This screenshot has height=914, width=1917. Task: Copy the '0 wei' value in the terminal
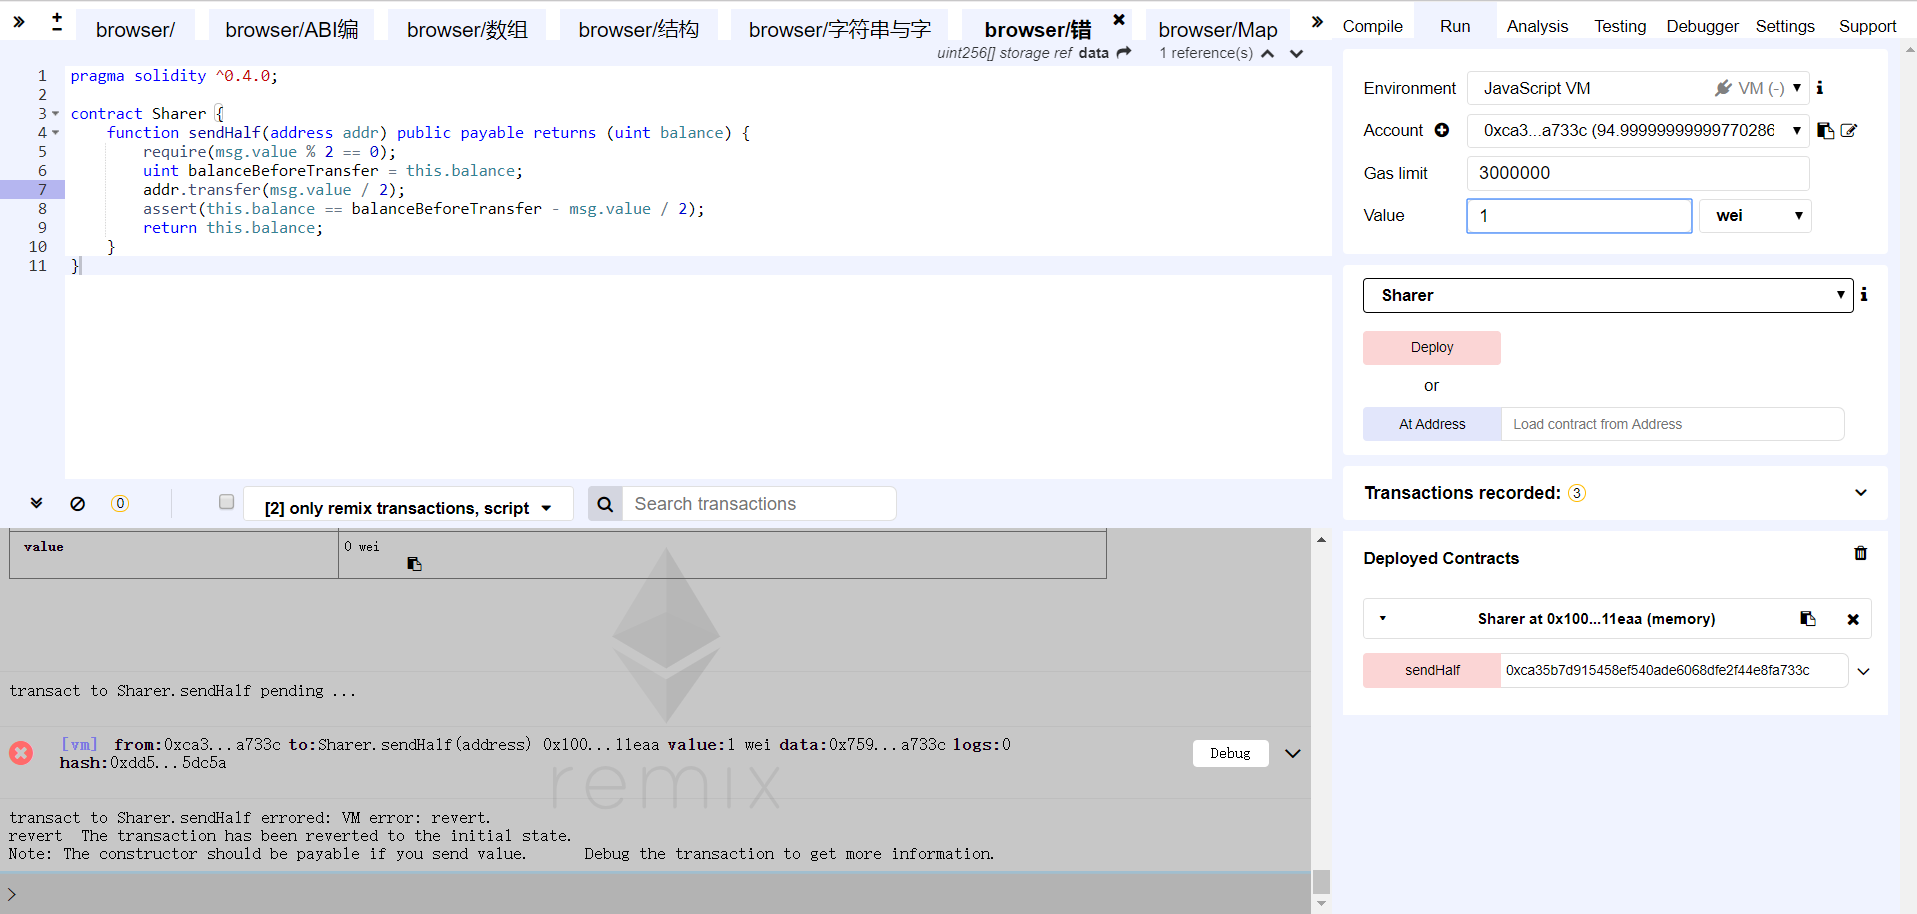(x=414, y=564)
